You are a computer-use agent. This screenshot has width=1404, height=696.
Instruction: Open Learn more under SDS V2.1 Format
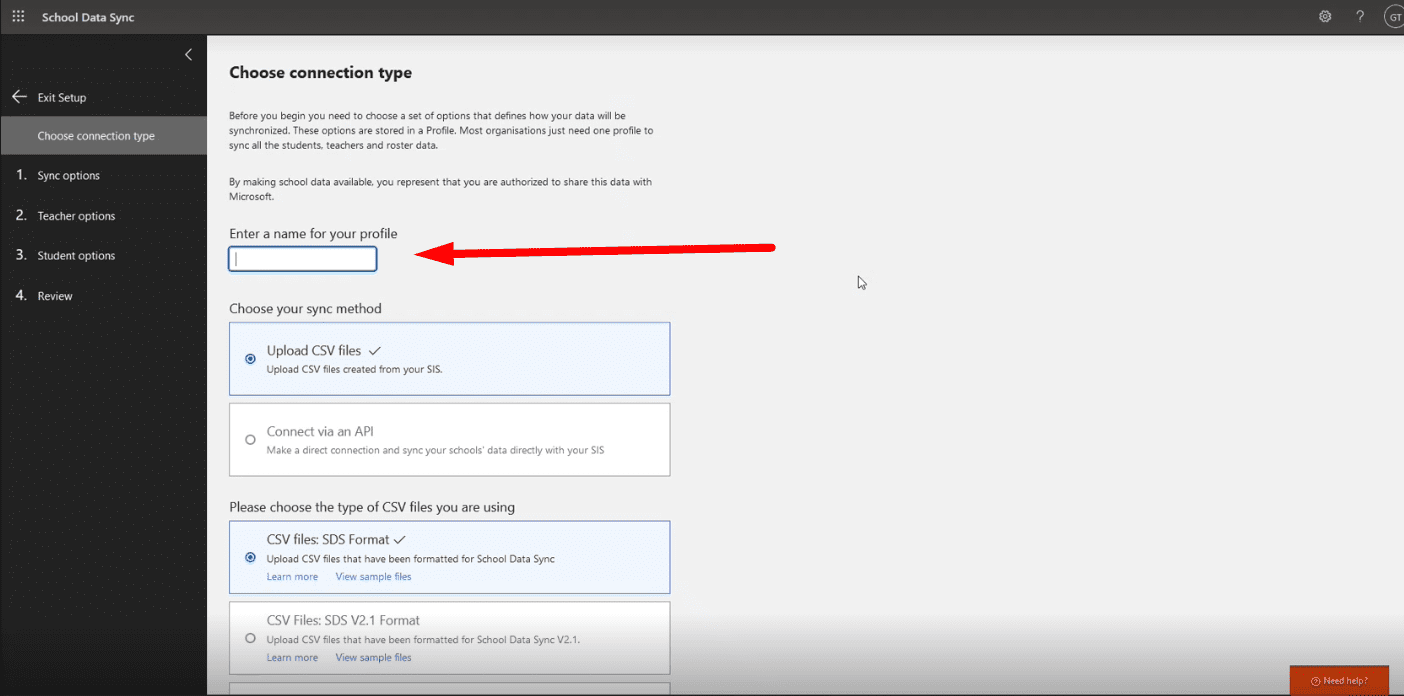292,658
